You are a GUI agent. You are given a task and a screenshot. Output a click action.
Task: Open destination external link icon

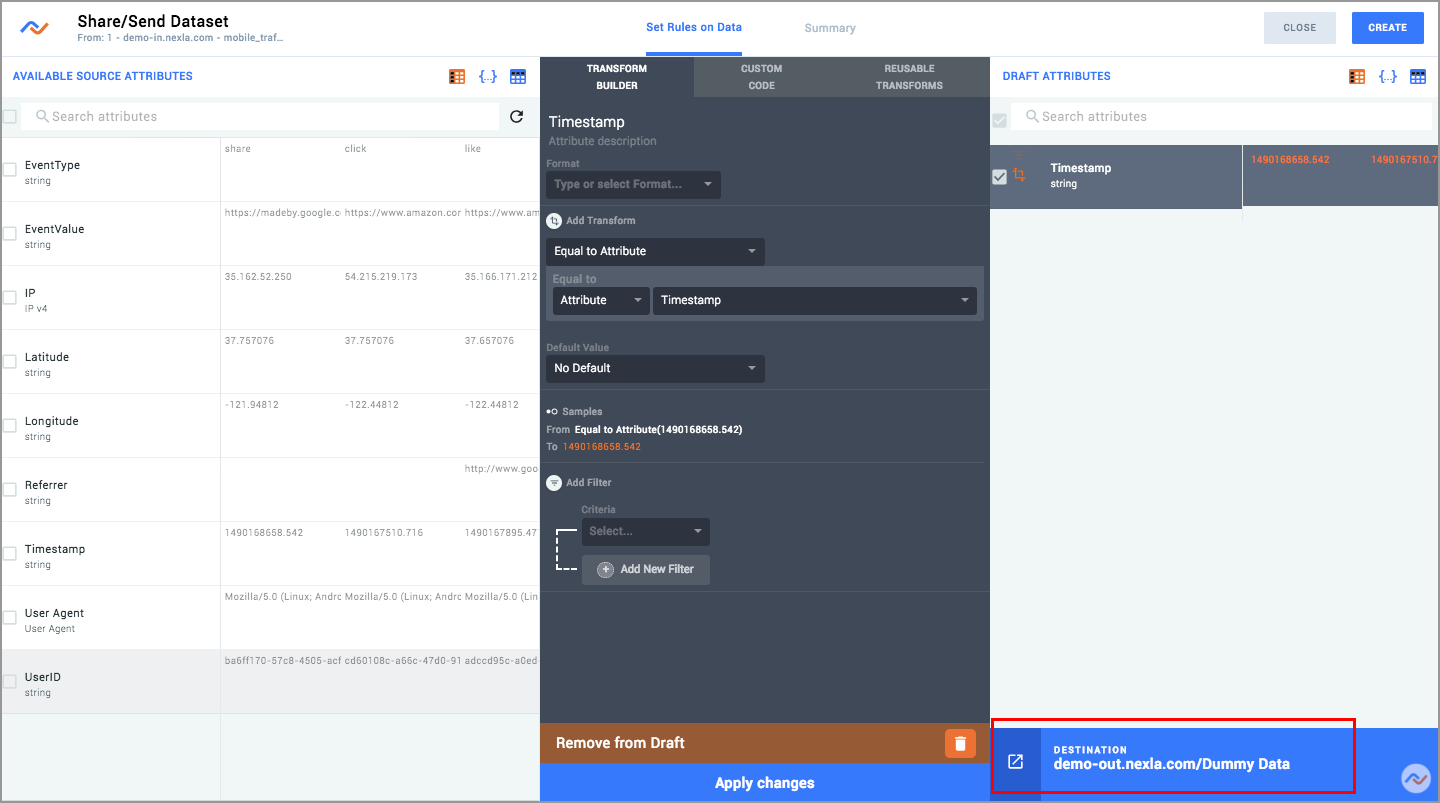1015,762
